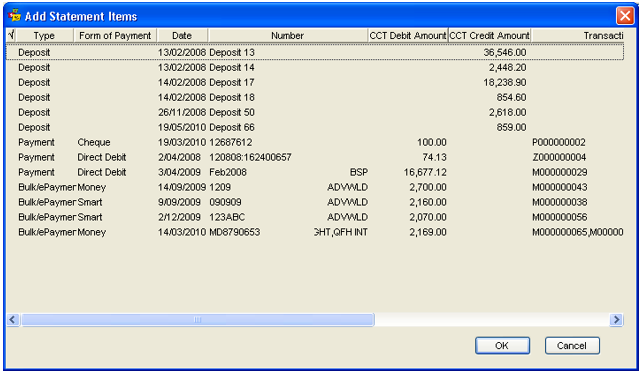Click the horizontal scrollbar right arrow
Viewport: 639px width, 371px height.
pos(616,320)
